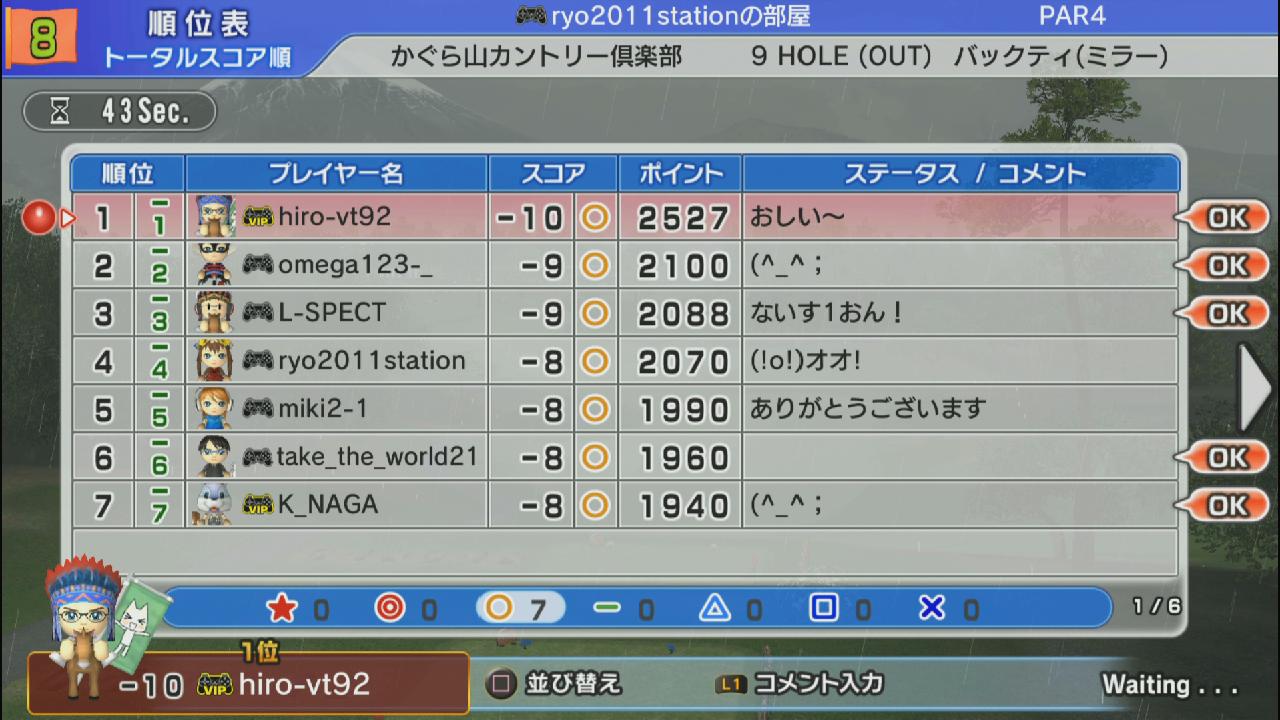Click the red ball cursor beside rank 1

(38, 217)
